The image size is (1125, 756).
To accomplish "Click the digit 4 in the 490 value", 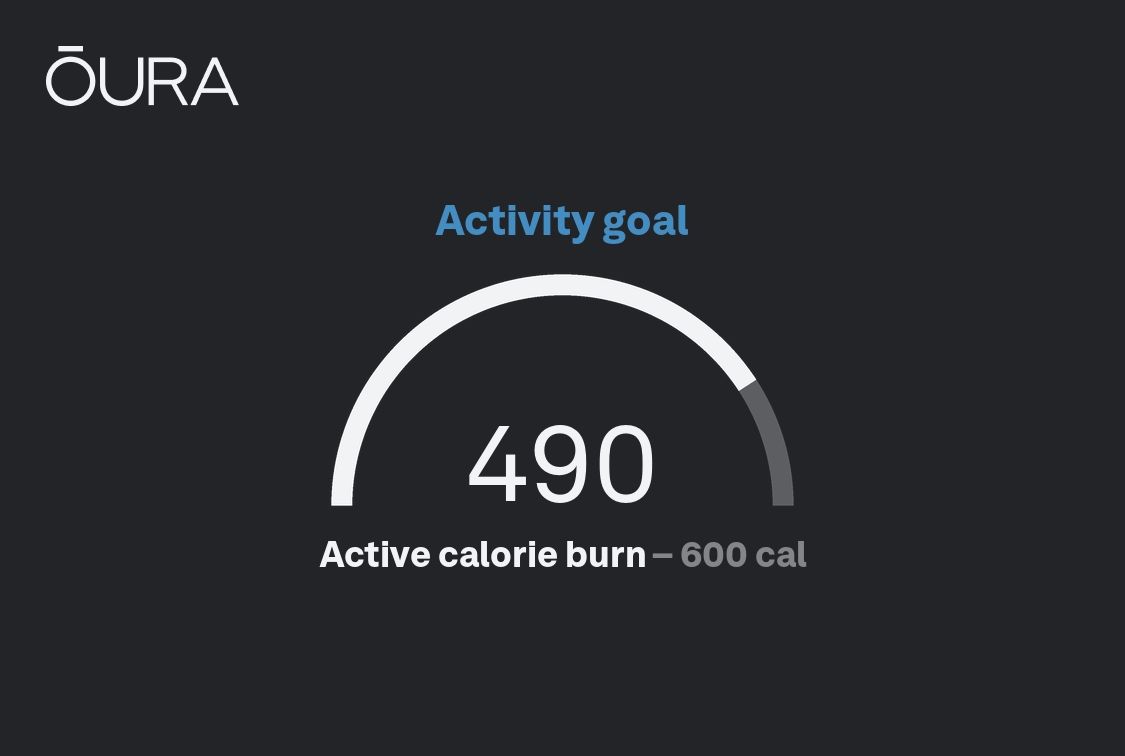I will coord(497,465).
